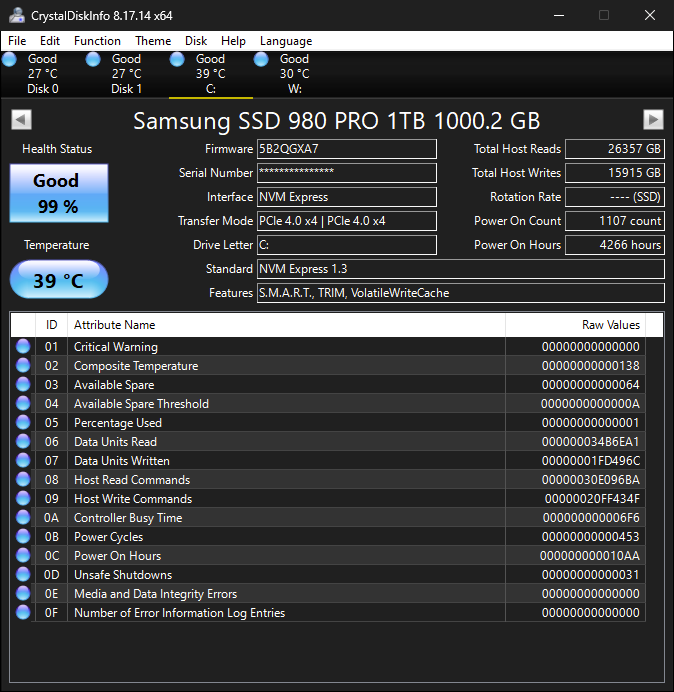The image size is (674, 692).
Task: Open the Function menu
Action: point(97,41)
